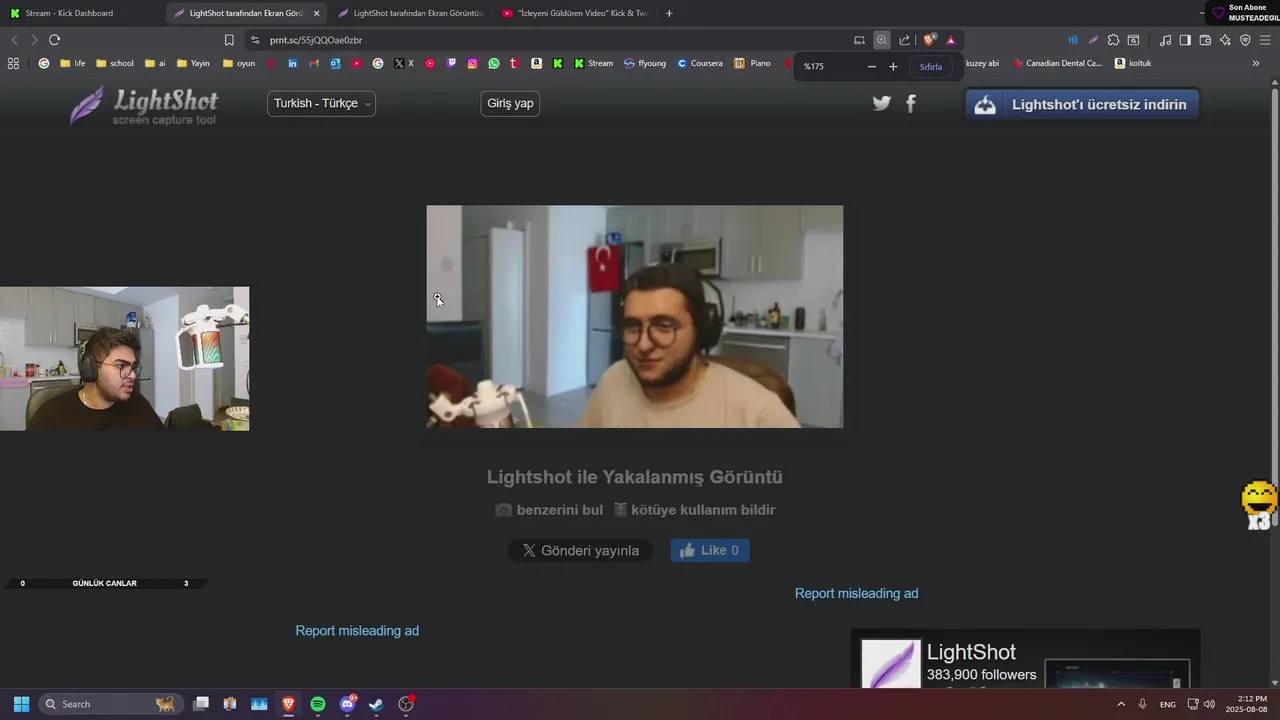The width and height of the screenshot is (1280, 720).
Task: Switch to the second LightShot tab
Action: pos(410,13)
